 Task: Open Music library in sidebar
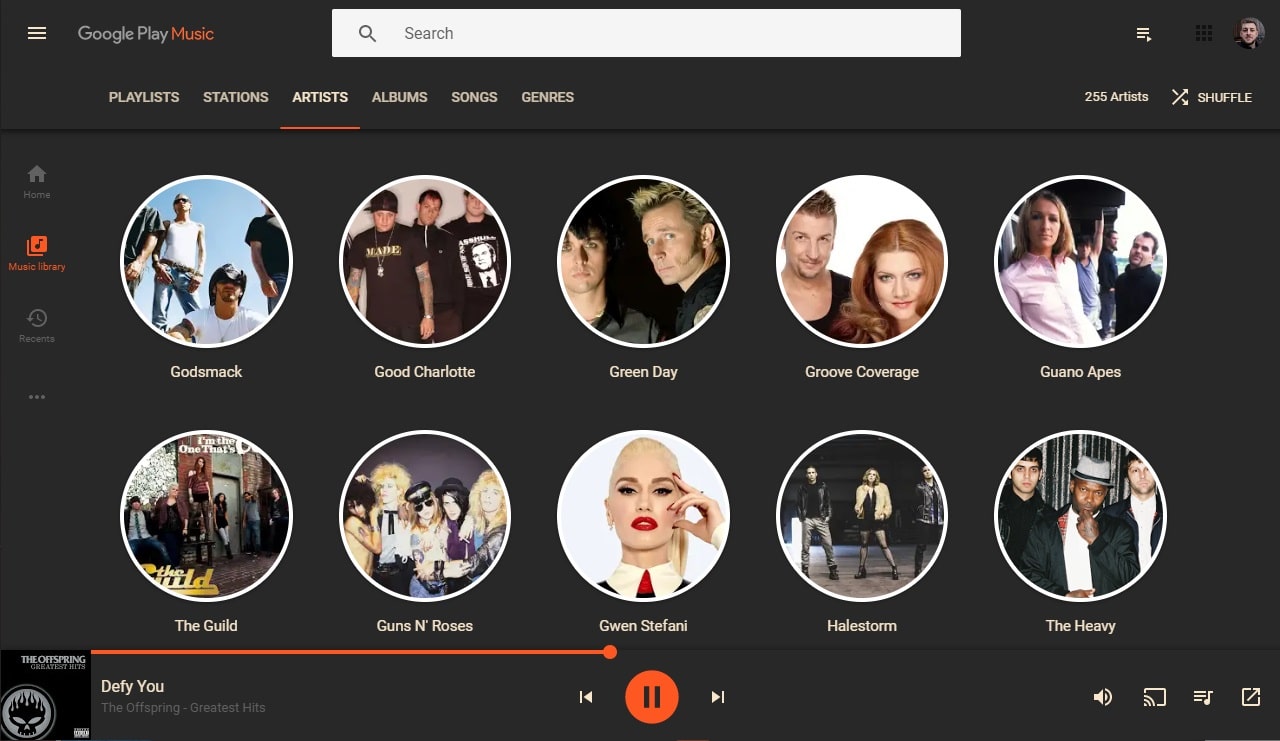37,253
